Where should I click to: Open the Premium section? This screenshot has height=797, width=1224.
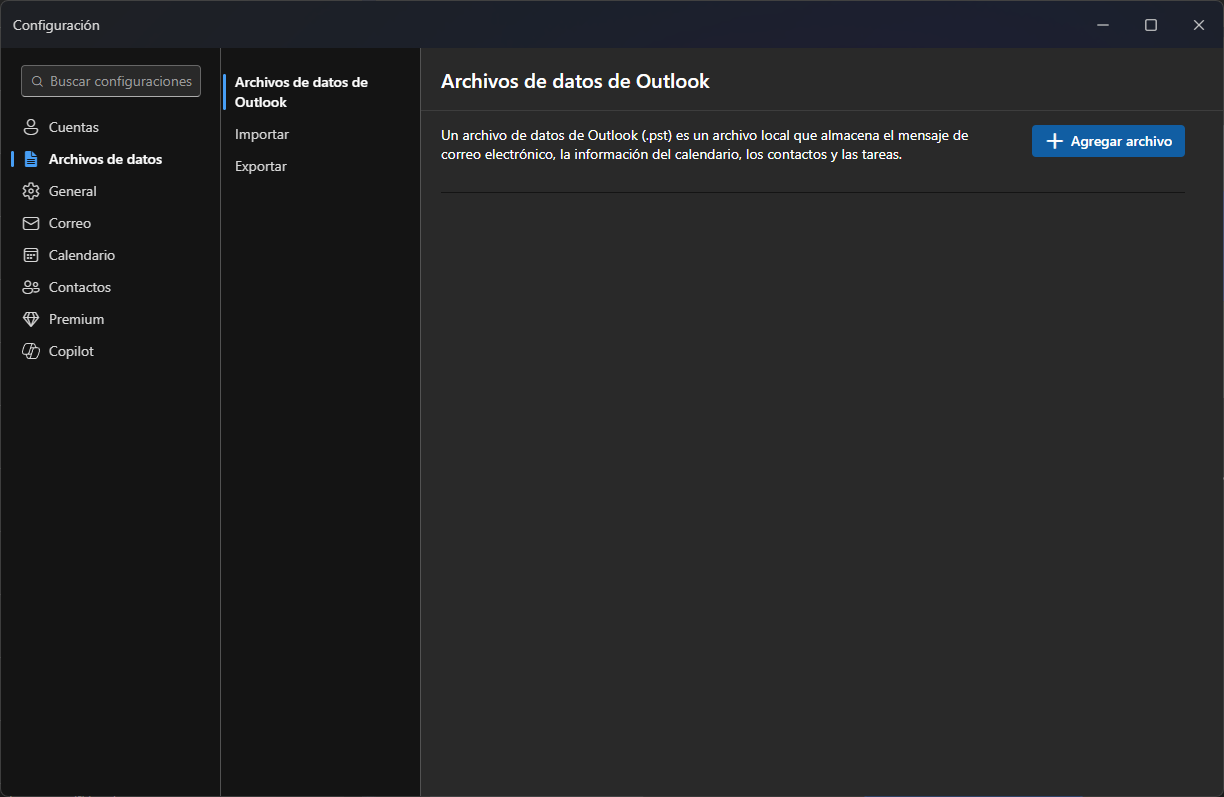click(110, 319)
